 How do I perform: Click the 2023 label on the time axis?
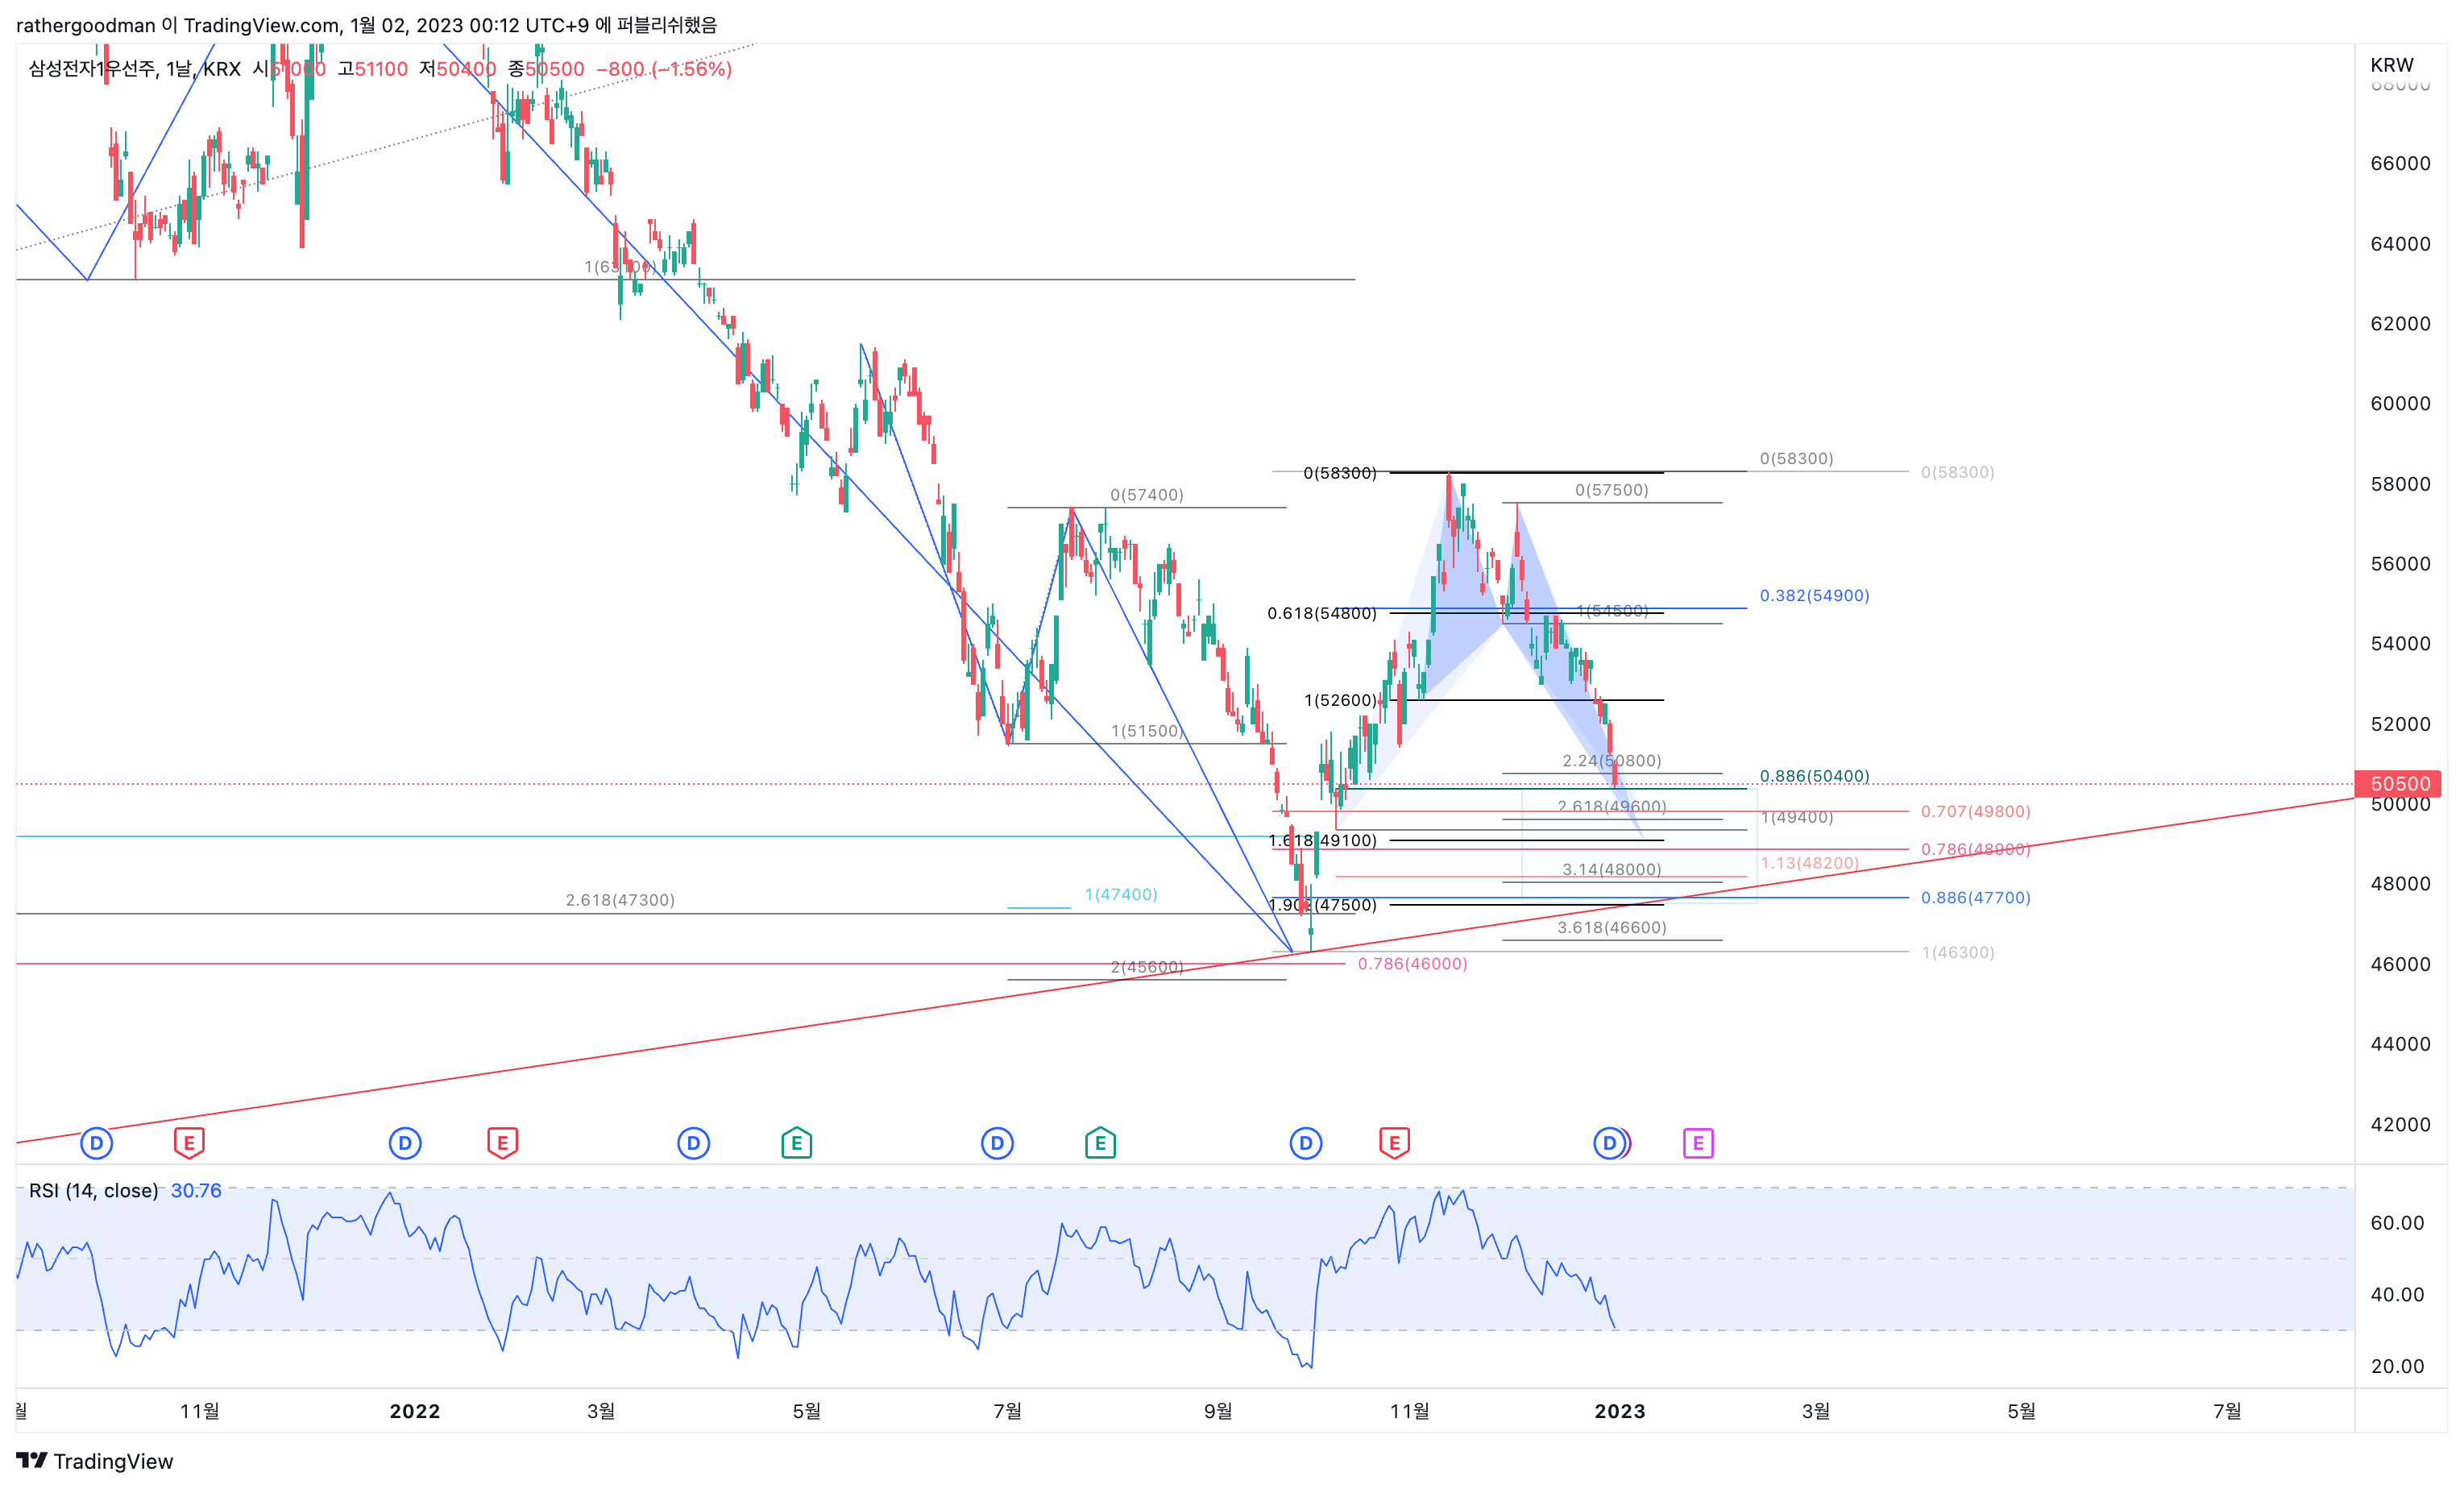[x=1619, y=1411]
